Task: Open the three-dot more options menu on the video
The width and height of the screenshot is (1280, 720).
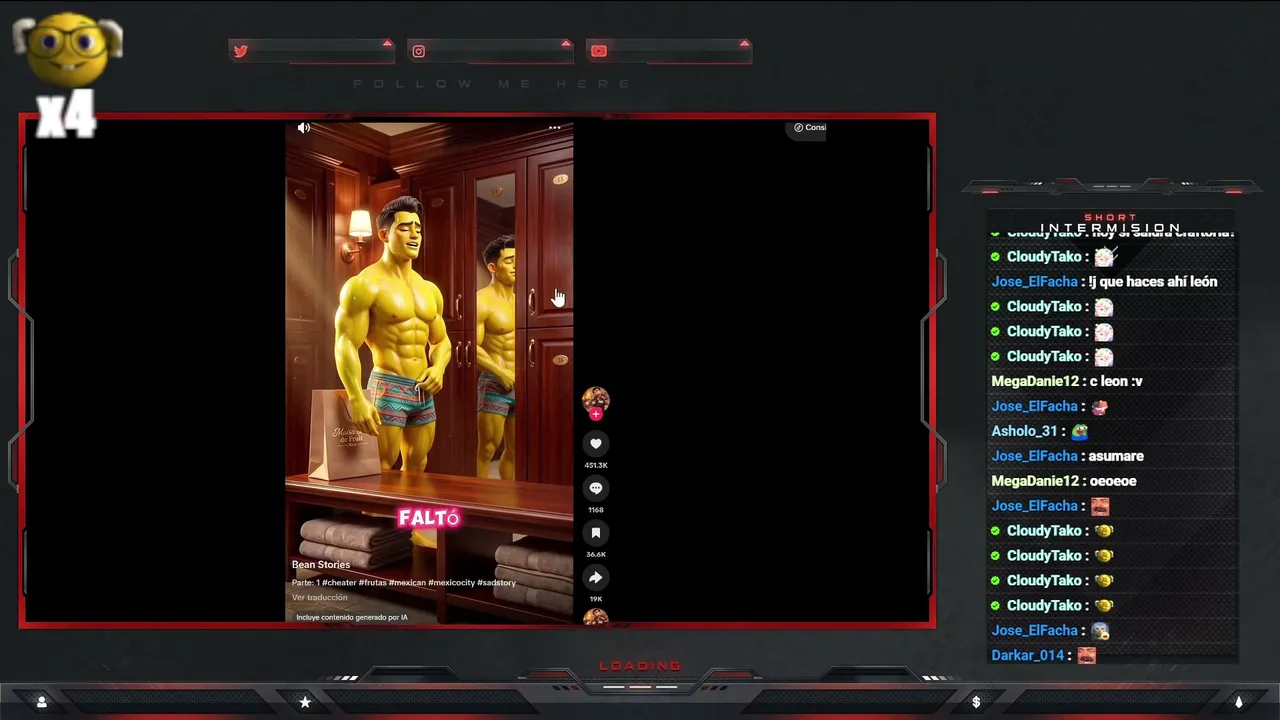Action: pyautogui.click(x=554, y=128)
